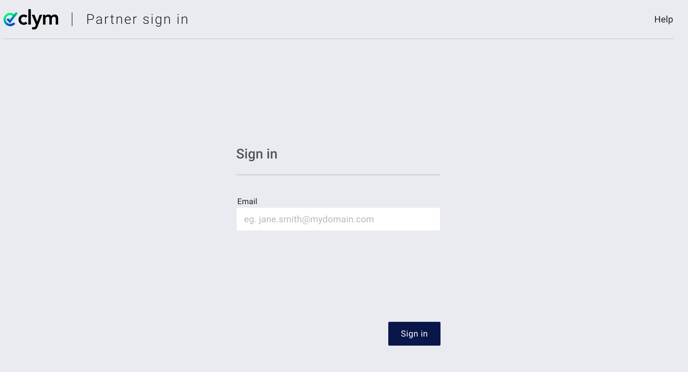The width and height of the screenshot is (688, 372).
Task: Hit the navy Sign in submit button
Action: 414,333
